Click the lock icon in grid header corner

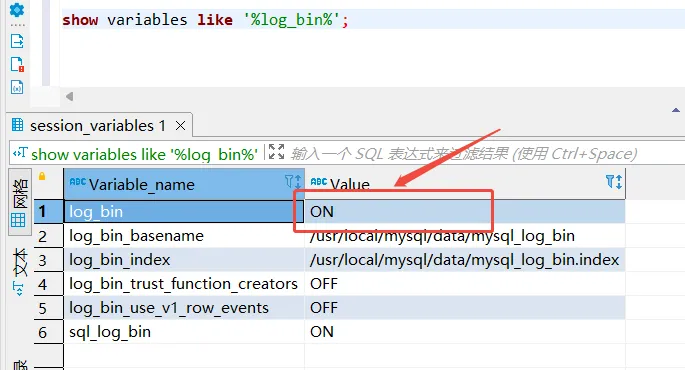[x=42, y=176]
